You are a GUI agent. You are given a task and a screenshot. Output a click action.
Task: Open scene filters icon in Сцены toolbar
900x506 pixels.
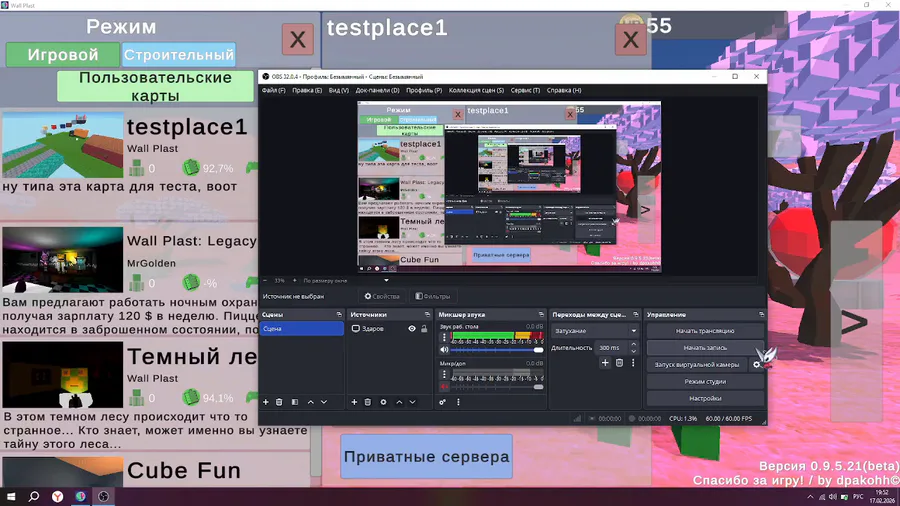(x=294, y=402)
